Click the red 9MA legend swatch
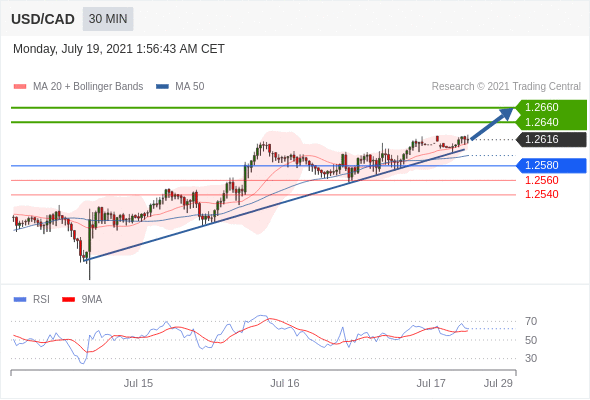The height and width of the screenshot is (400, 590). tap(68, 300)
